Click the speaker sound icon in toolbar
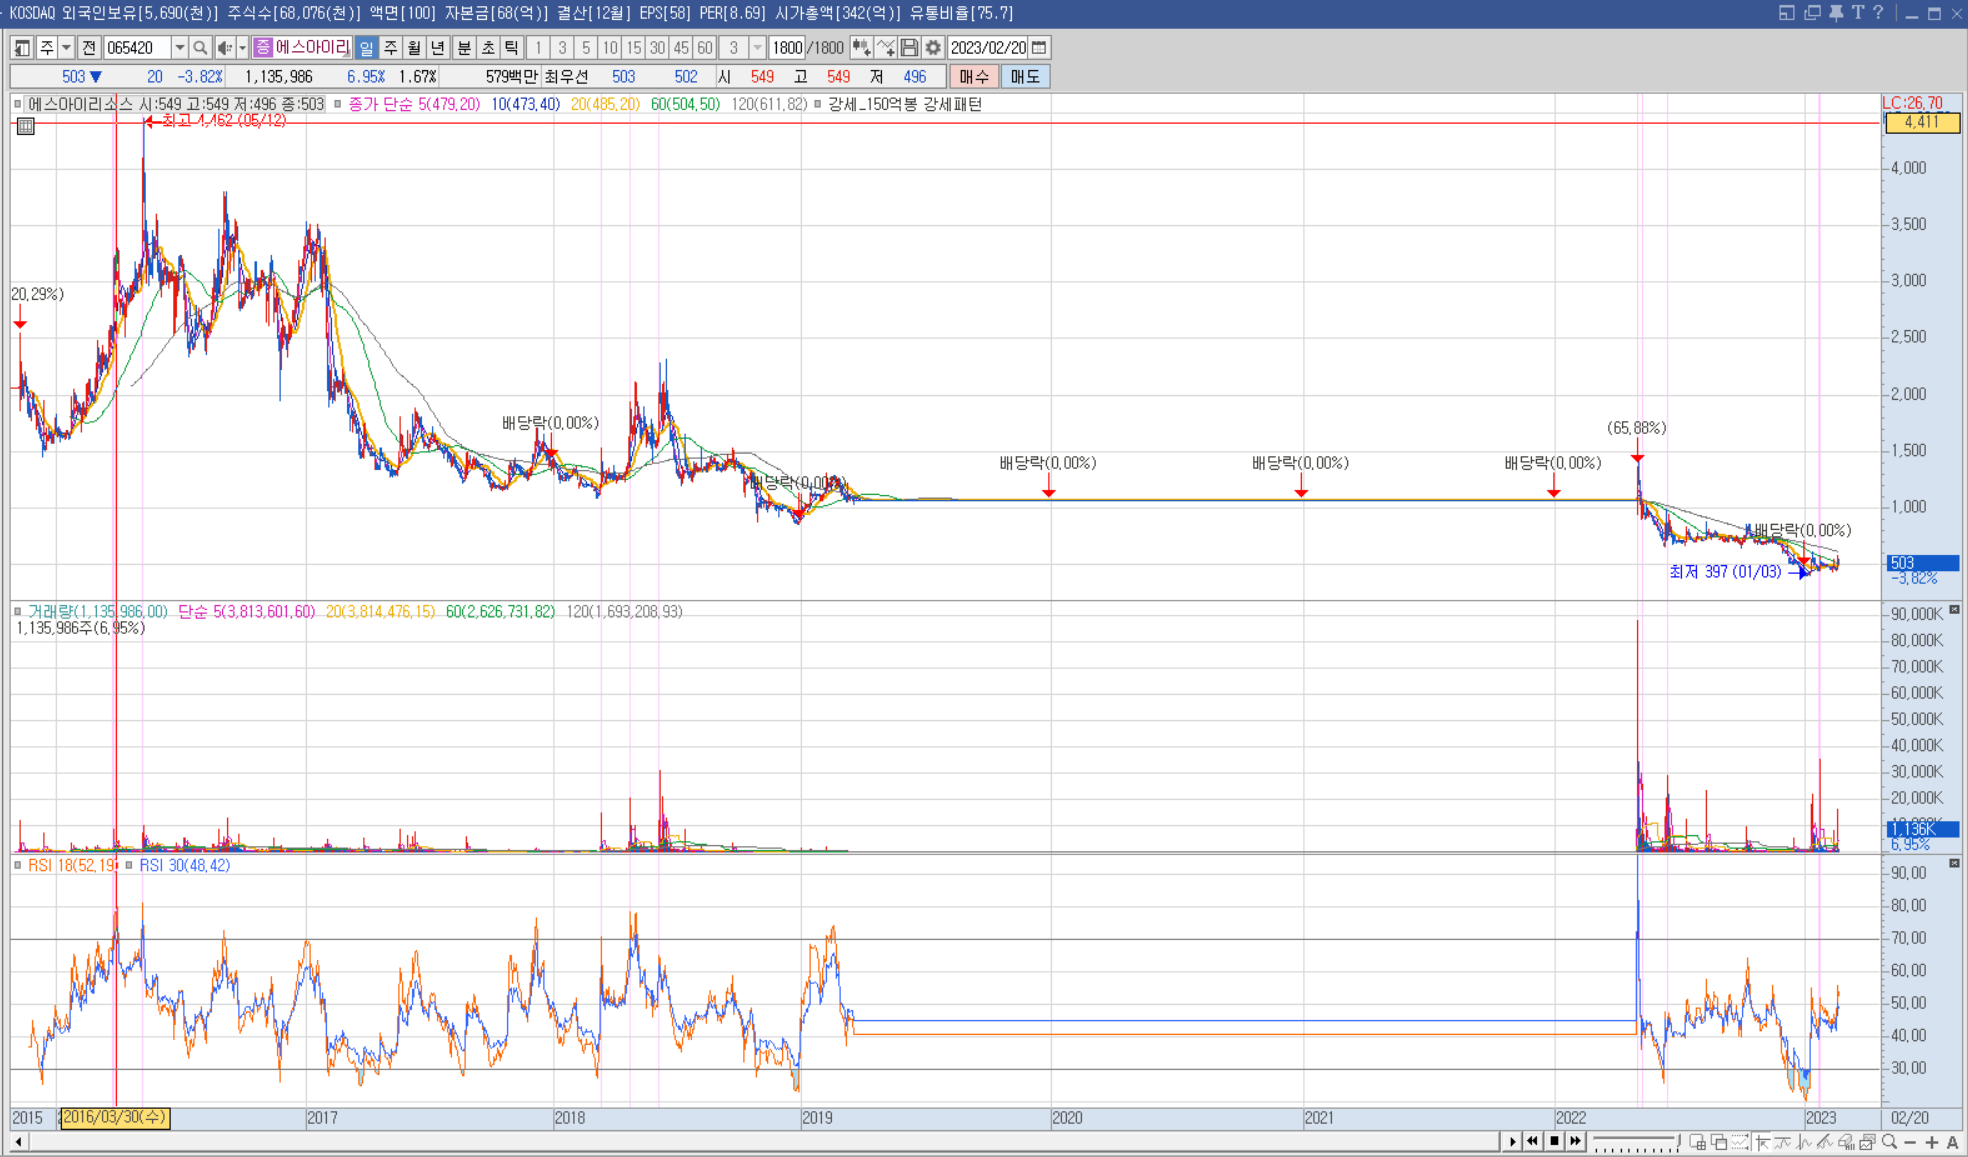1968x1157 pixels. 224,48
